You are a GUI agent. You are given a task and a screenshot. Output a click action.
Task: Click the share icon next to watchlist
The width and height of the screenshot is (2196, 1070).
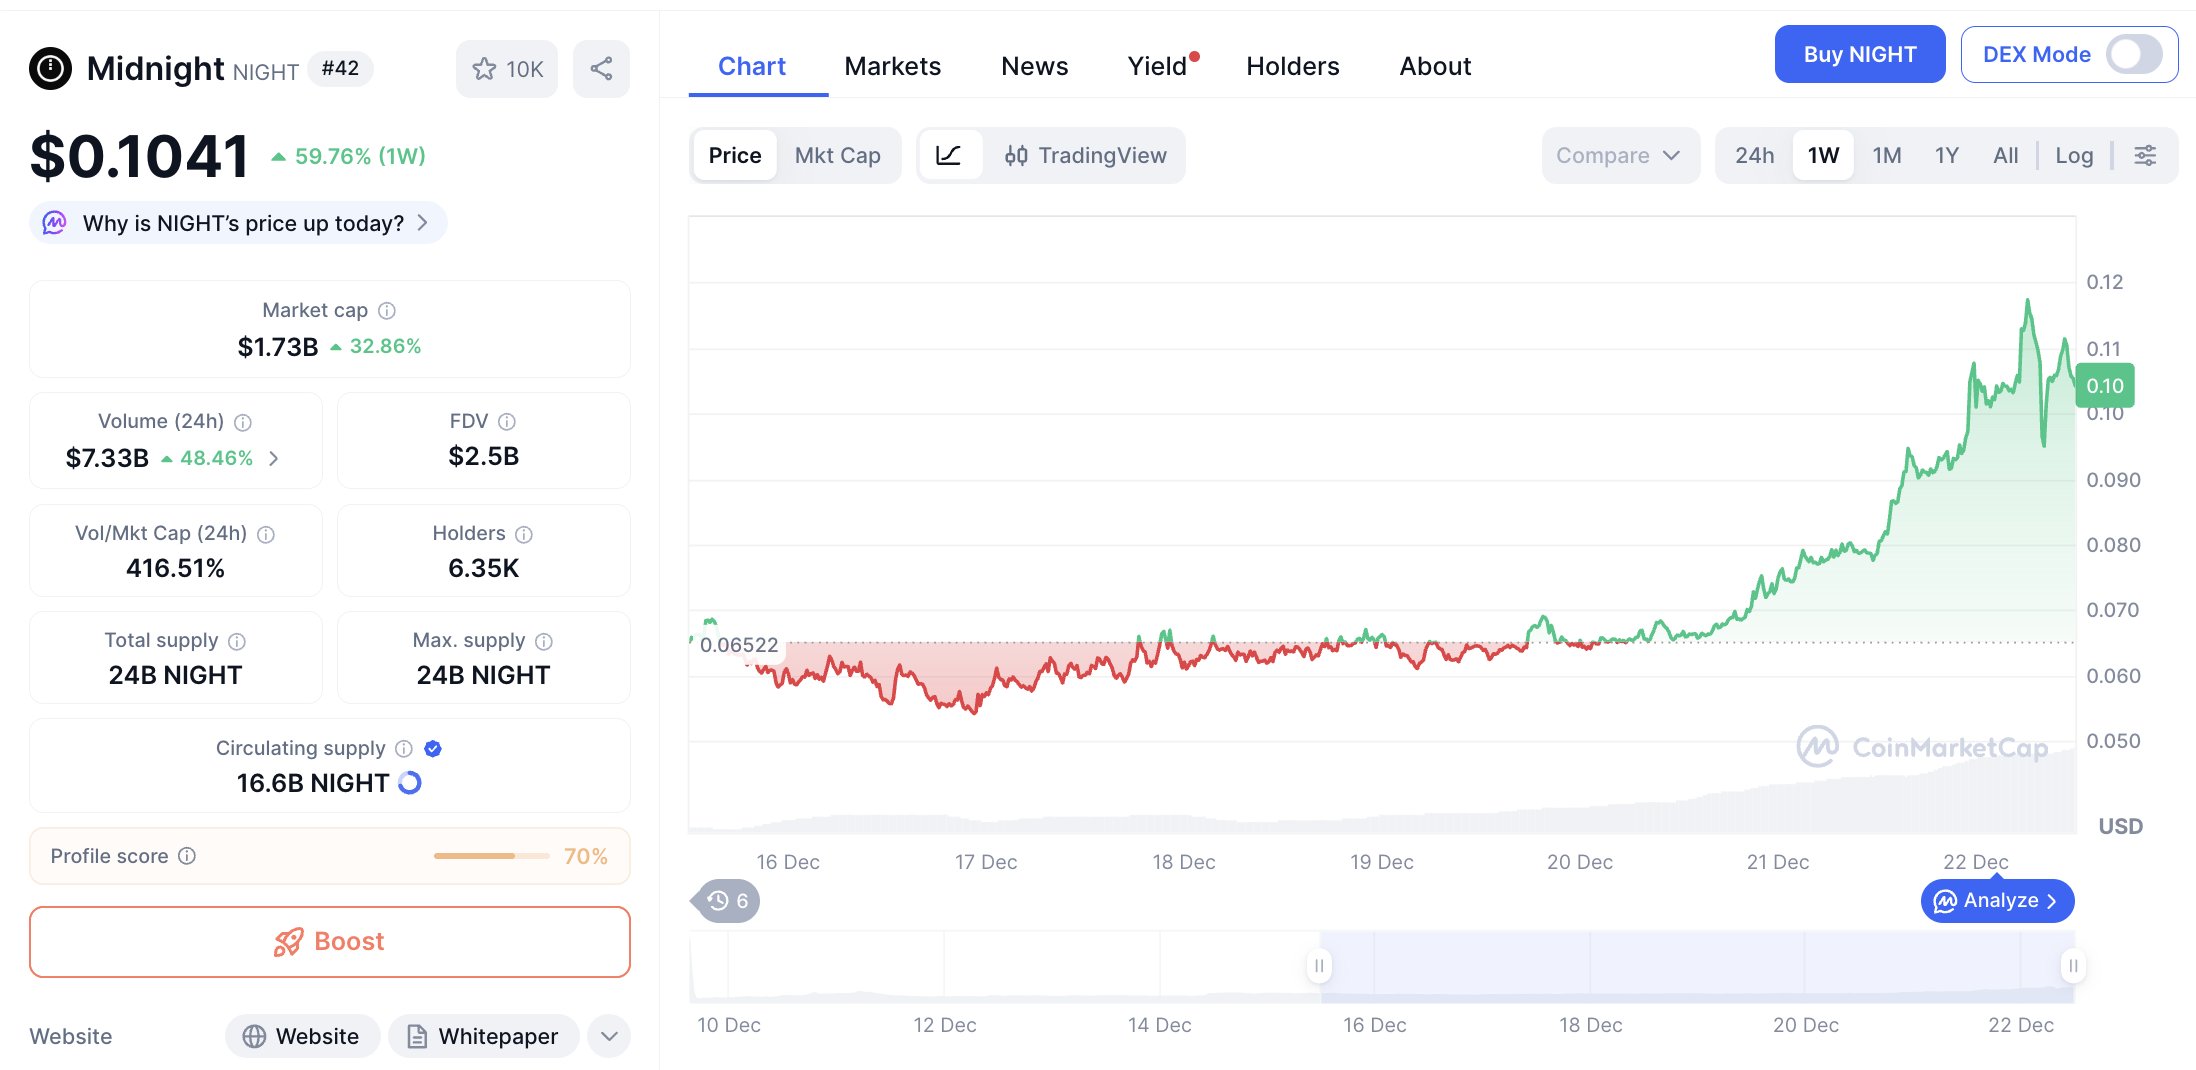click(601, 69)
